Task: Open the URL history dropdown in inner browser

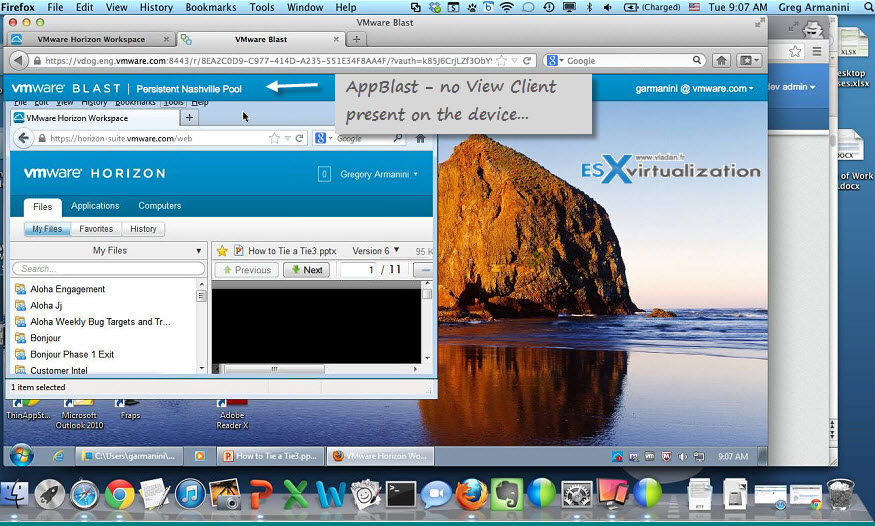Action: 287,138
